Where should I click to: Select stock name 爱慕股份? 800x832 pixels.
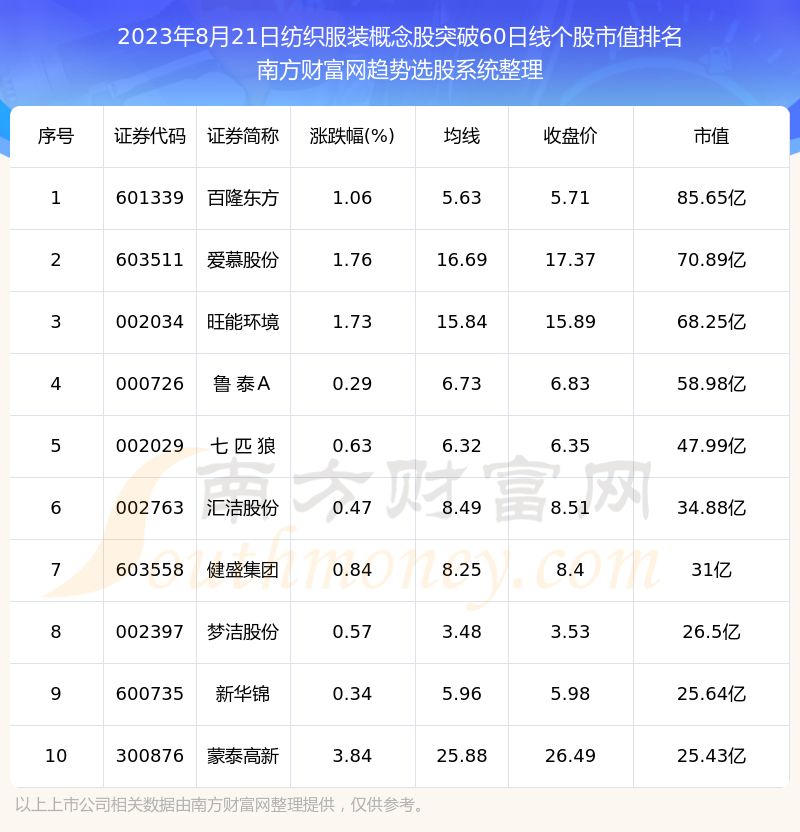point(243,260)
